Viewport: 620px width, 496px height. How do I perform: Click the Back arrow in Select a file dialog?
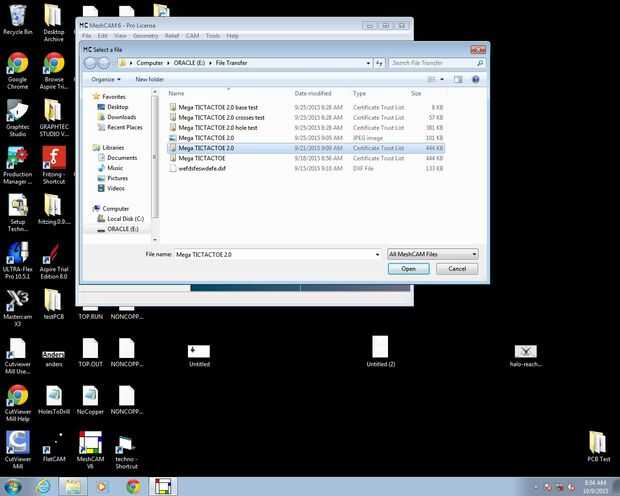click(x=90, y=63)
